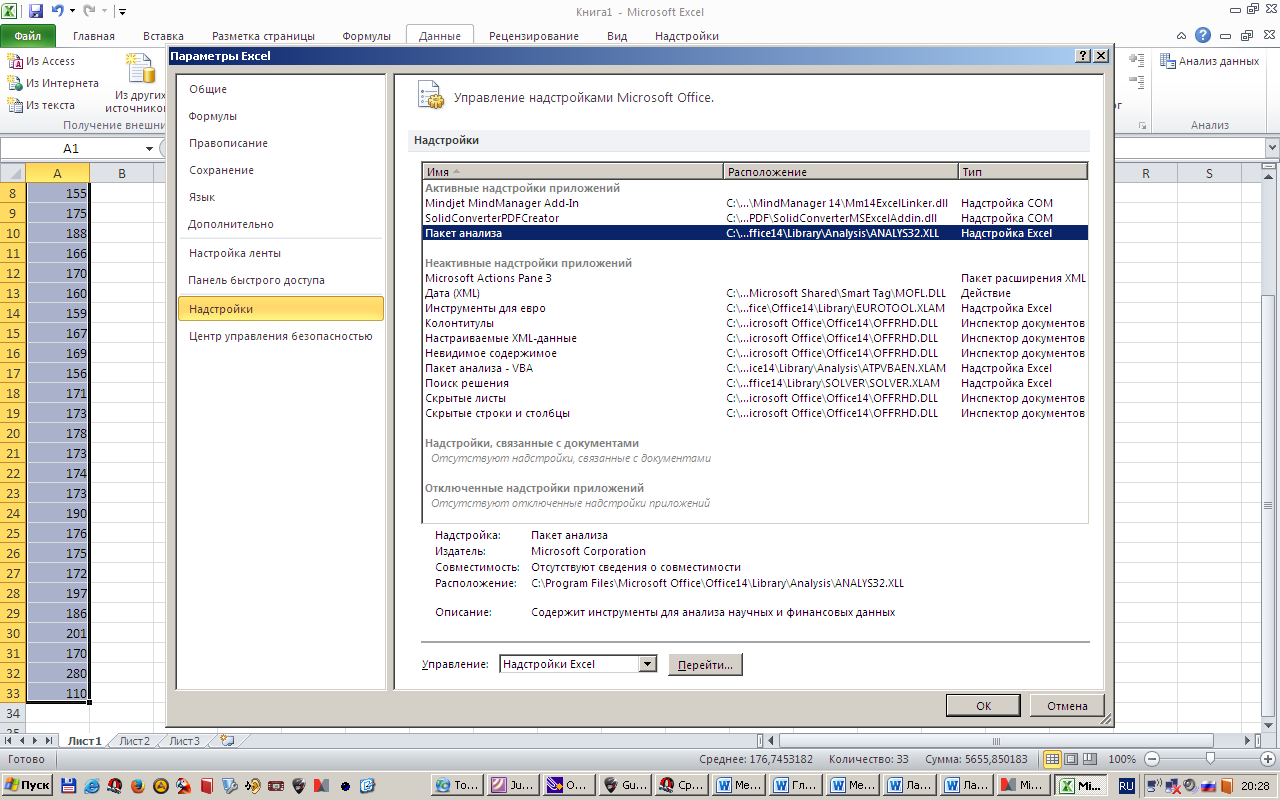Click the insert new sheet icon
Image resolution: width=1280 pixels, height=800 pixels.
227,741
